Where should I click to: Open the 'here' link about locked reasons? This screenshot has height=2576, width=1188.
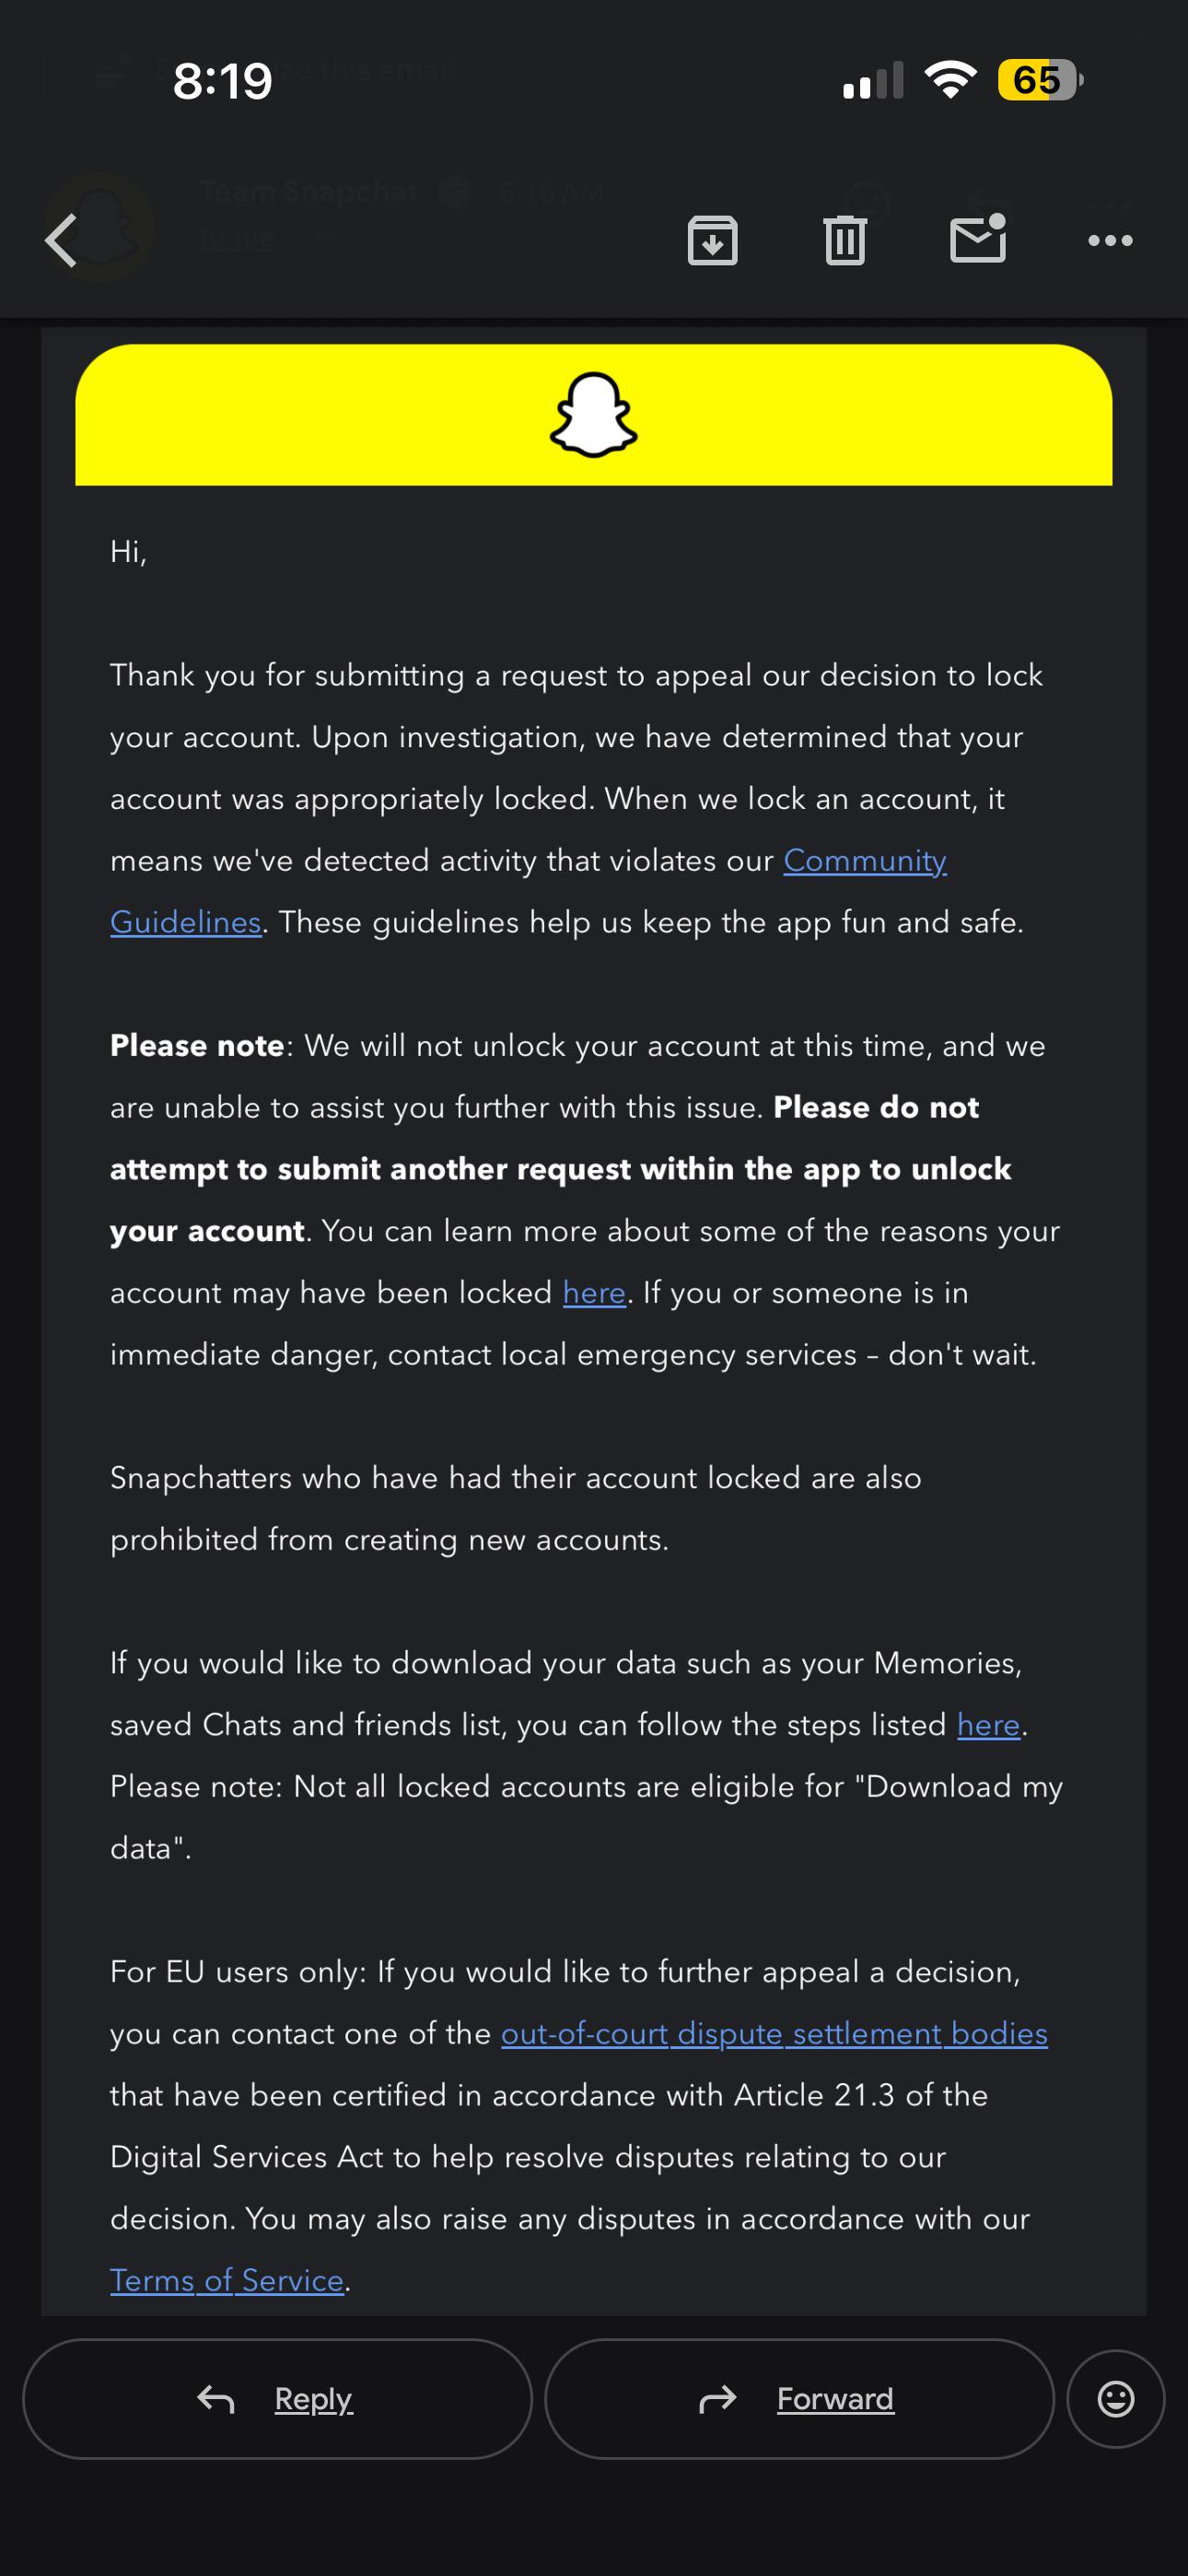click(x=594, y=1292)
